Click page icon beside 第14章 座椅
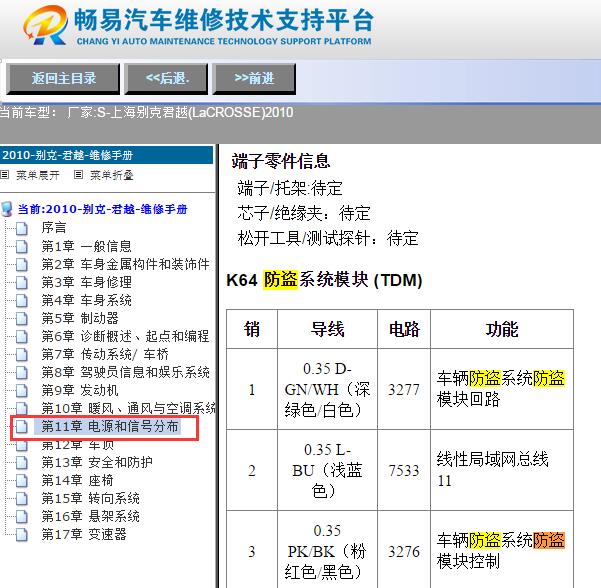The image size is (601, 588). tap(22, 480)
